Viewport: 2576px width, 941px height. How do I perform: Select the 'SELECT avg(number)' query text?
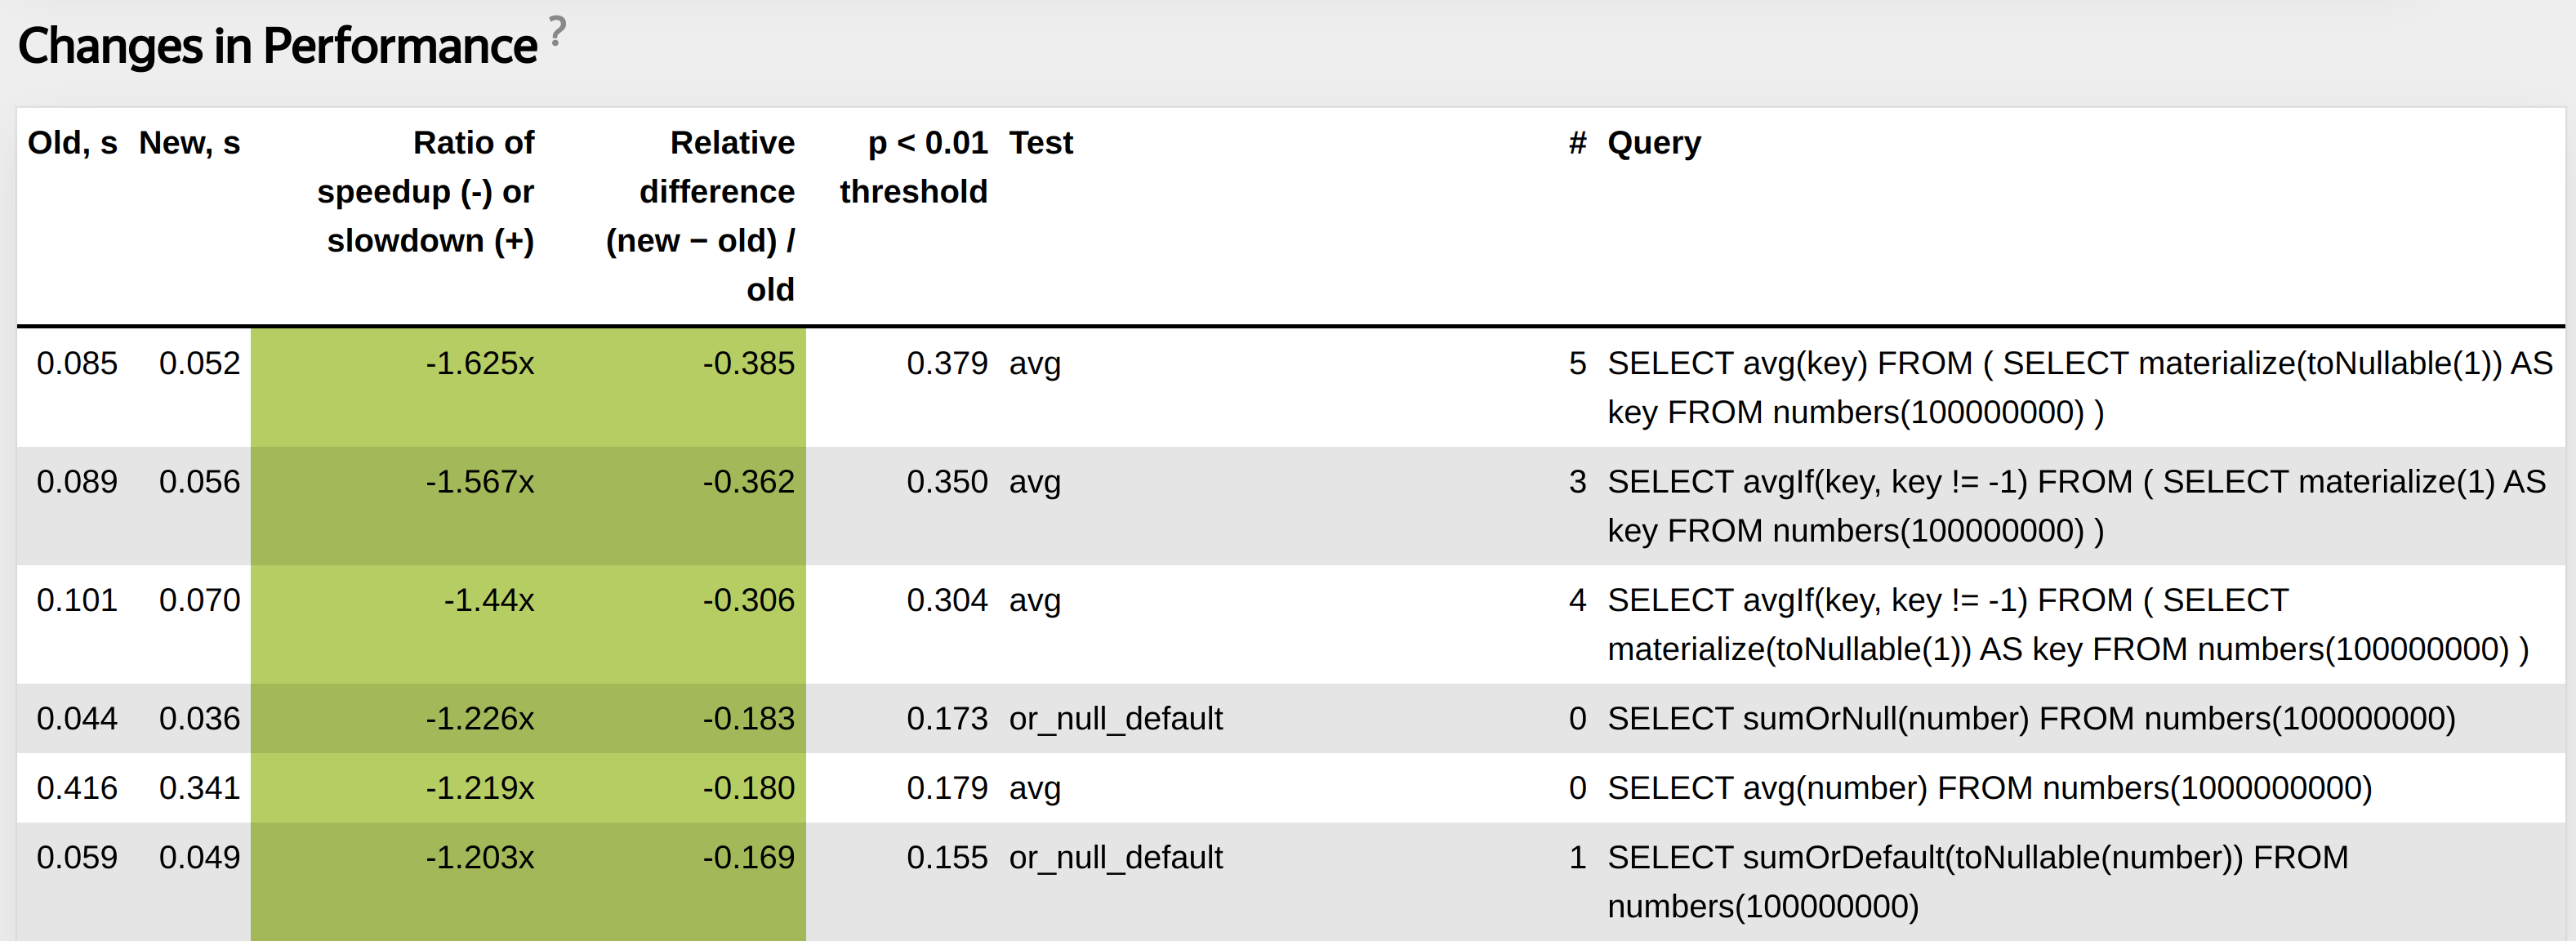tap(1989, 788)
